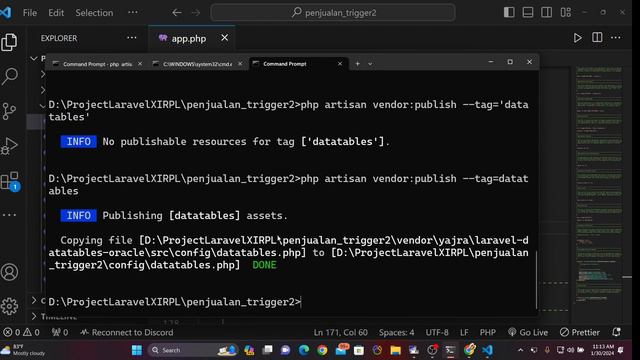This screenshot has height=360, width=640.
Task: Go to line via Ln 171, Col 60
Action: [x=340, y=332]
